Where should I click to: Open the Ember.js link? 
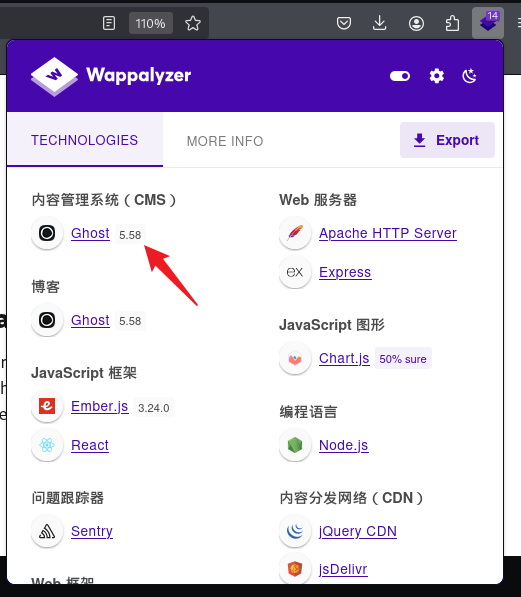(x=100, y=406)
